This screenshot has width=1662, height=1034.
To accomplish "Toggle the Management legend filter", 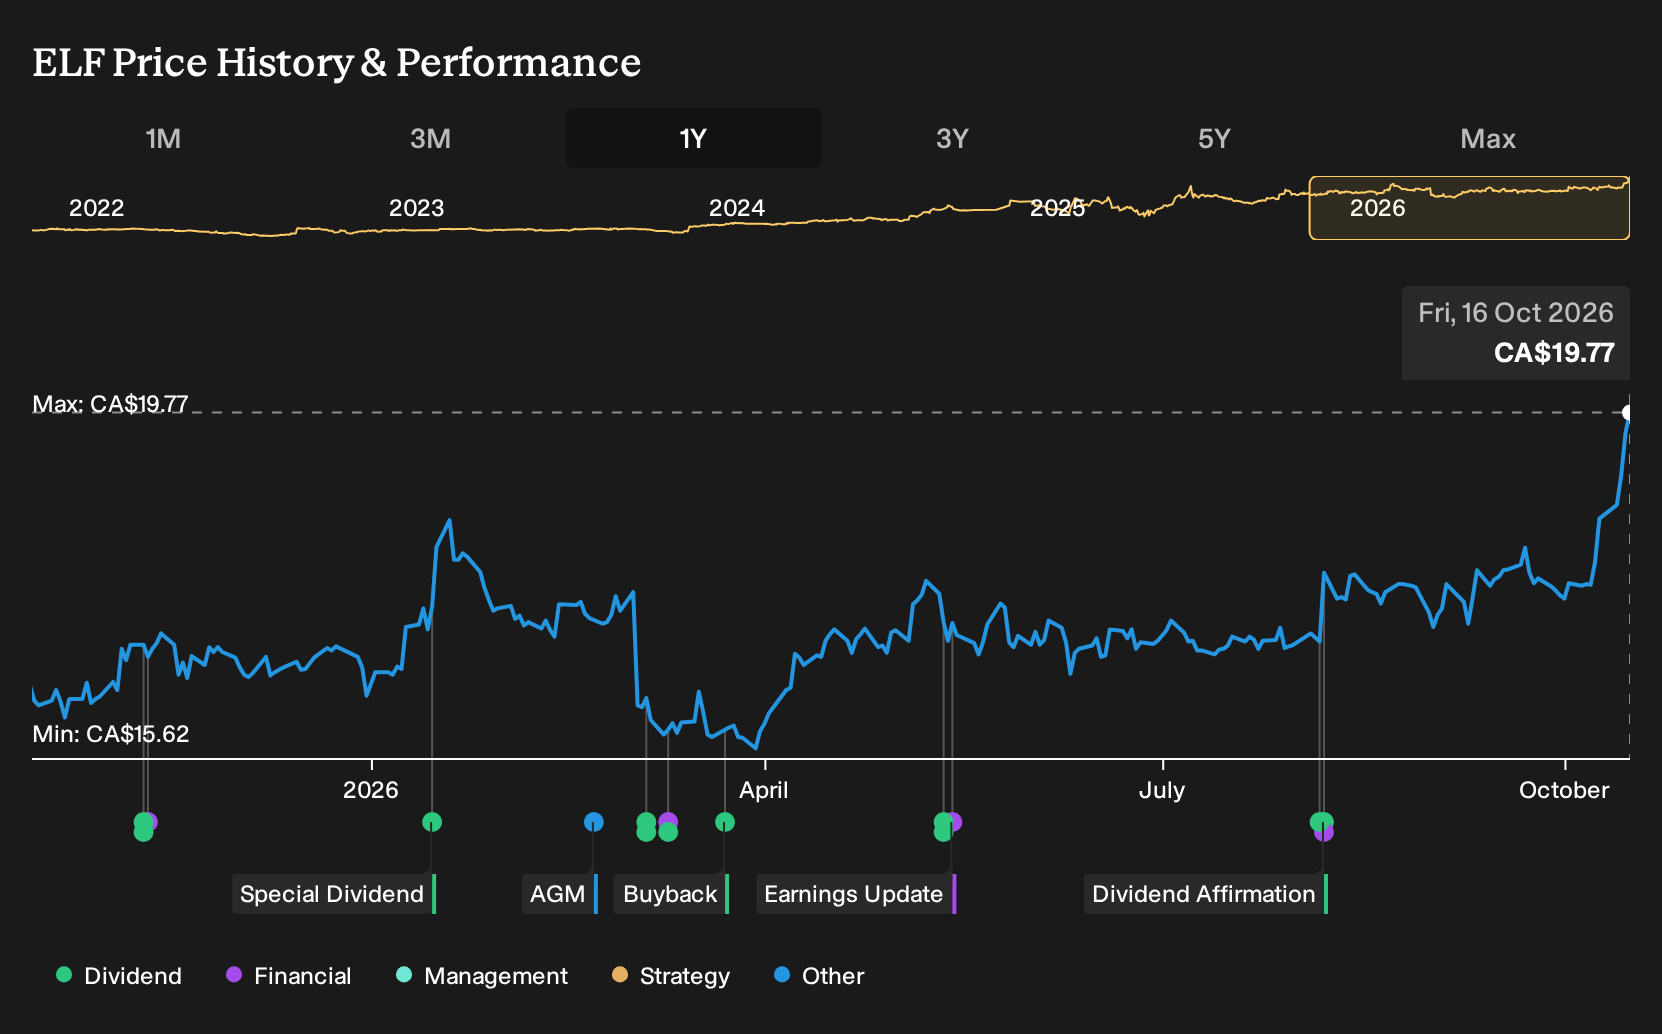I will (x=482, y=976).
